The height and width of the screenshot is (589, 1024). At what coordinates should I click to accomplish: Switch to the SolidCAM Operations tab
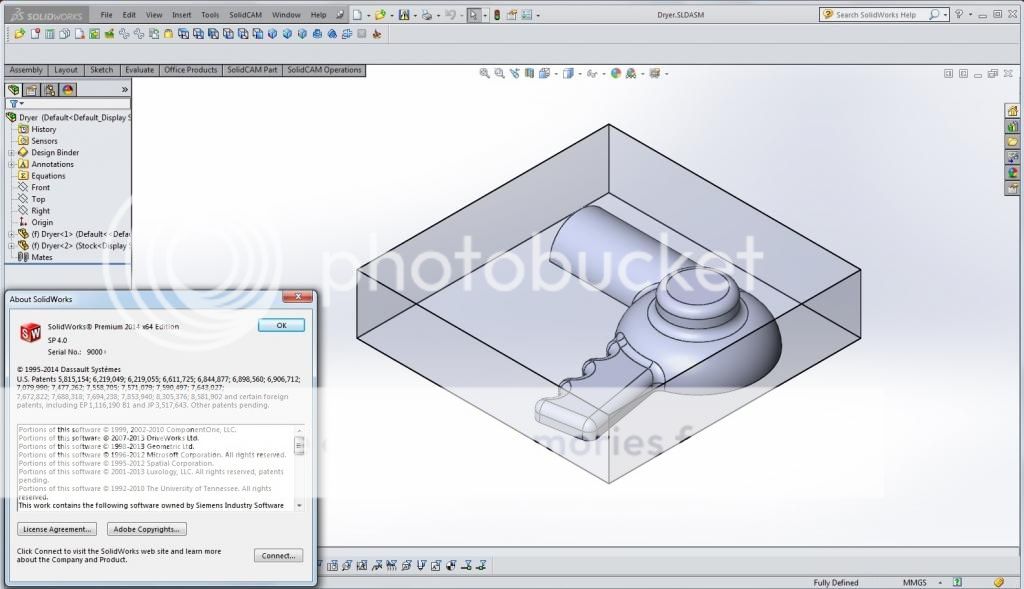pos(323,70)
